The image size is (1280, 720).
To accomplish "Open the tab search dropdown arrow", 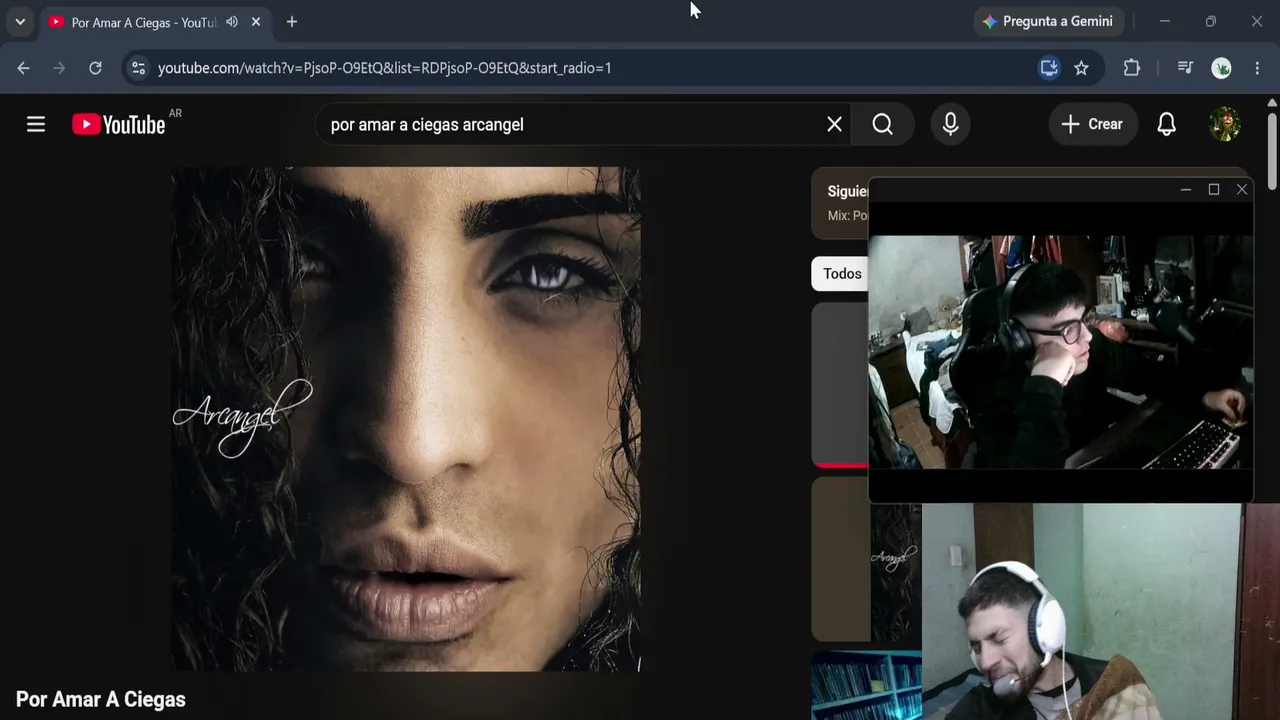I will pos(20,21).
